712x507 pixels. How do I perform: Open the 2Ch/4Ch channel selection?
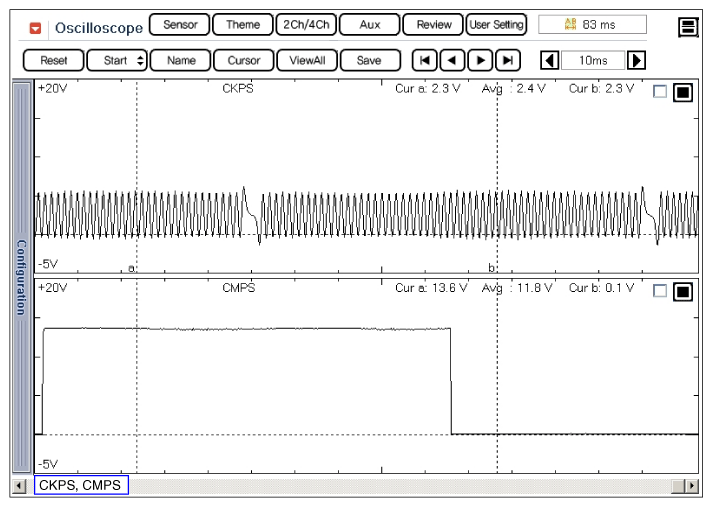pyautogui.click(x=306, y=25)
